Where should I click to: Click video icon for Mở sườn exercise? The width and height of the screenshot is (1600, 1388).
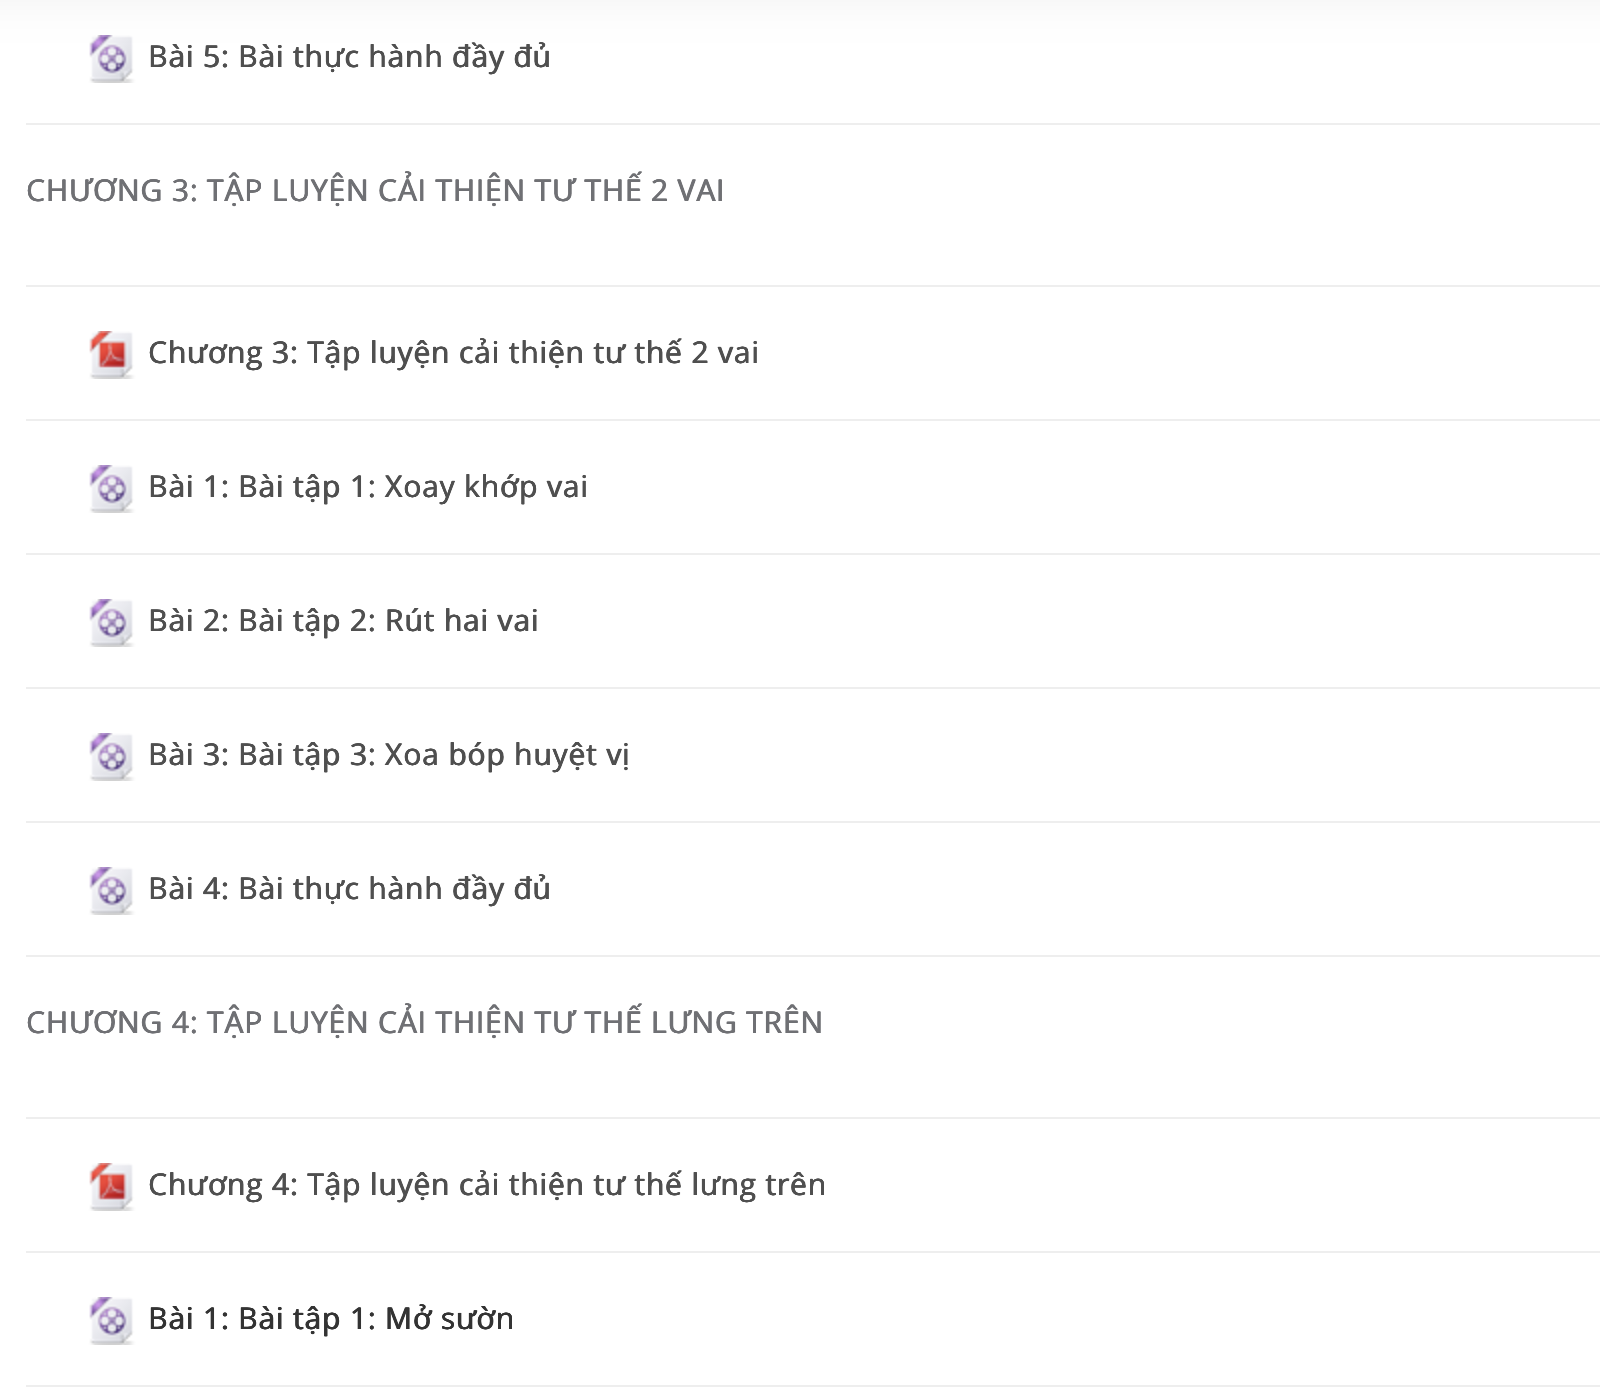pos(111,1320)
